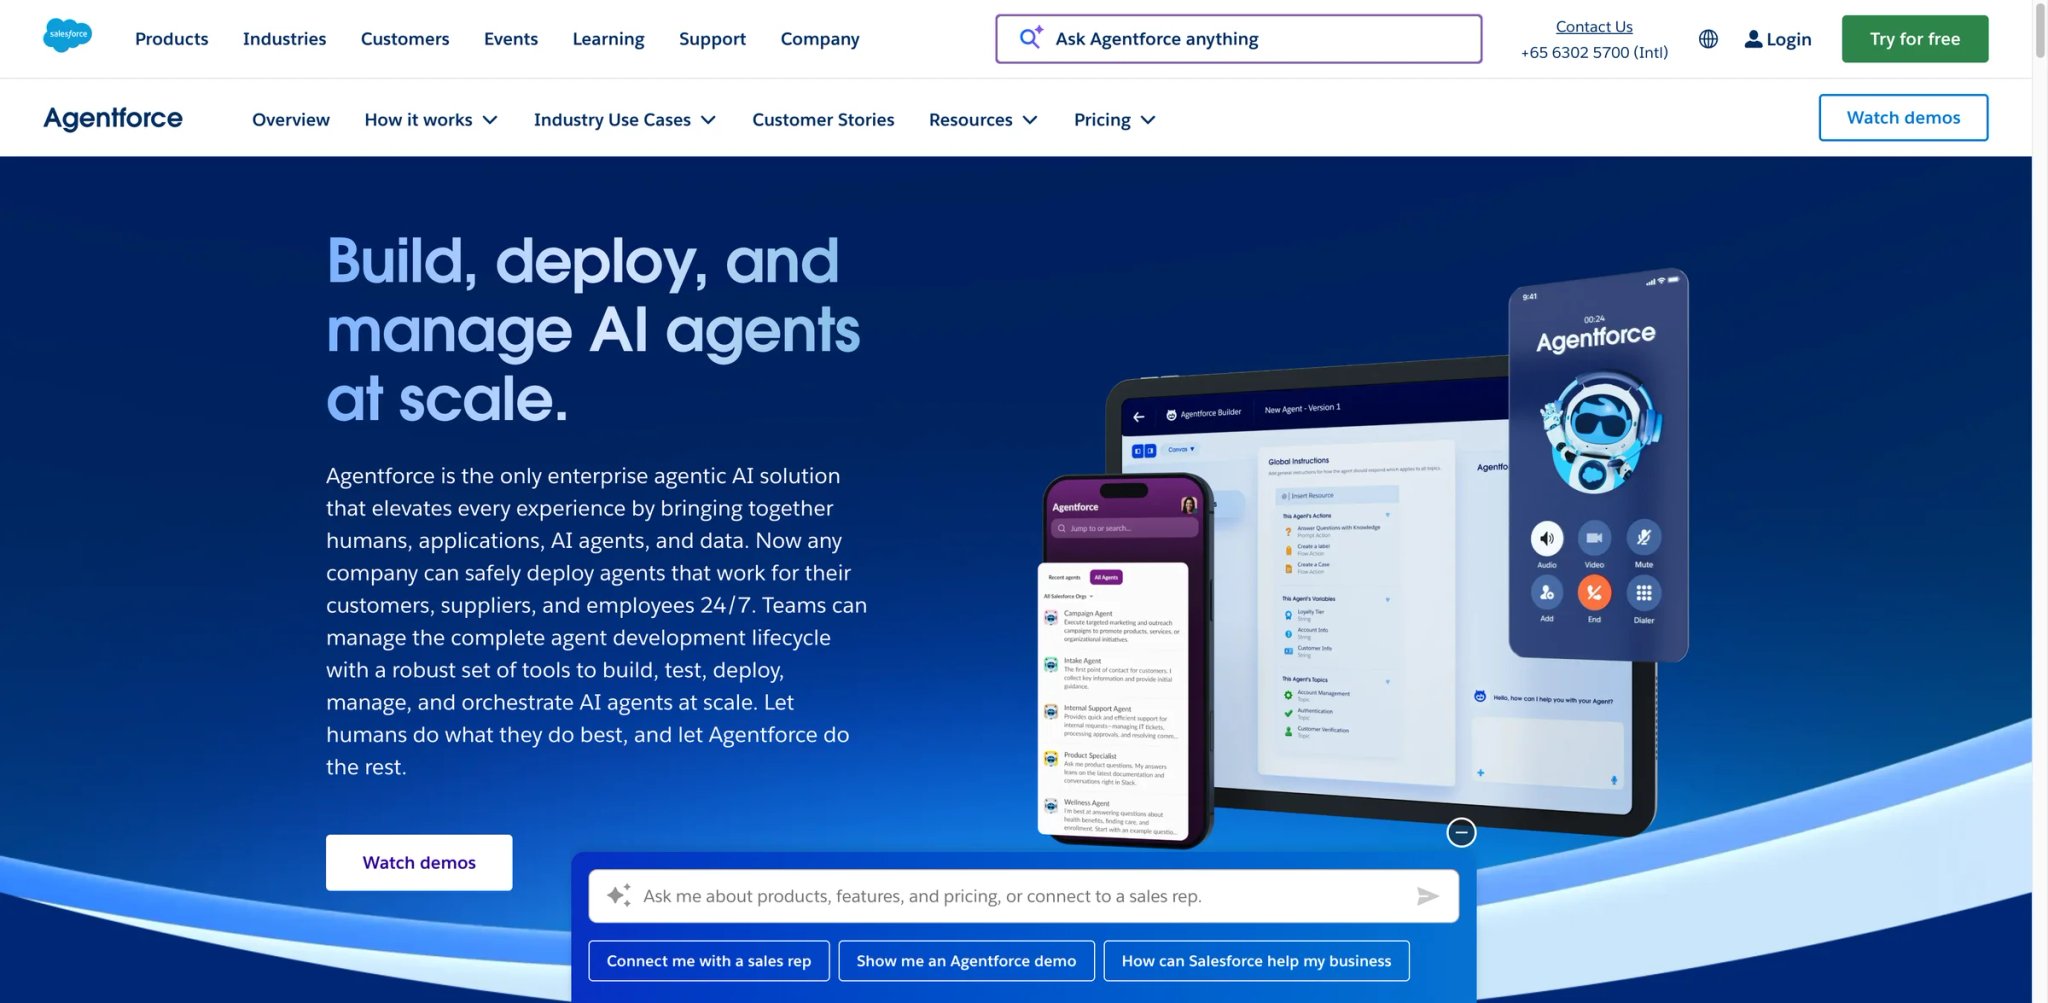Open the Learning menu
The width and height of the screenshot is (2048, 1003).
(x=608, y=39)
